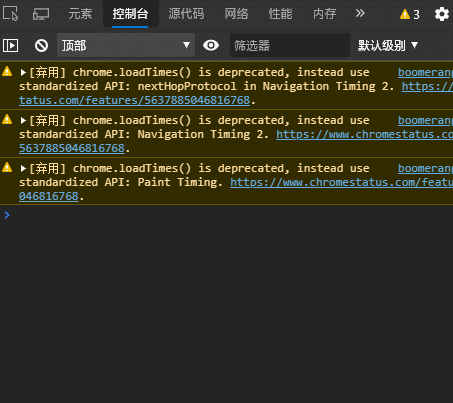Expand the Paint Timing deprecation warning
This screenshot has width=453, height=403.
[23, 168]
